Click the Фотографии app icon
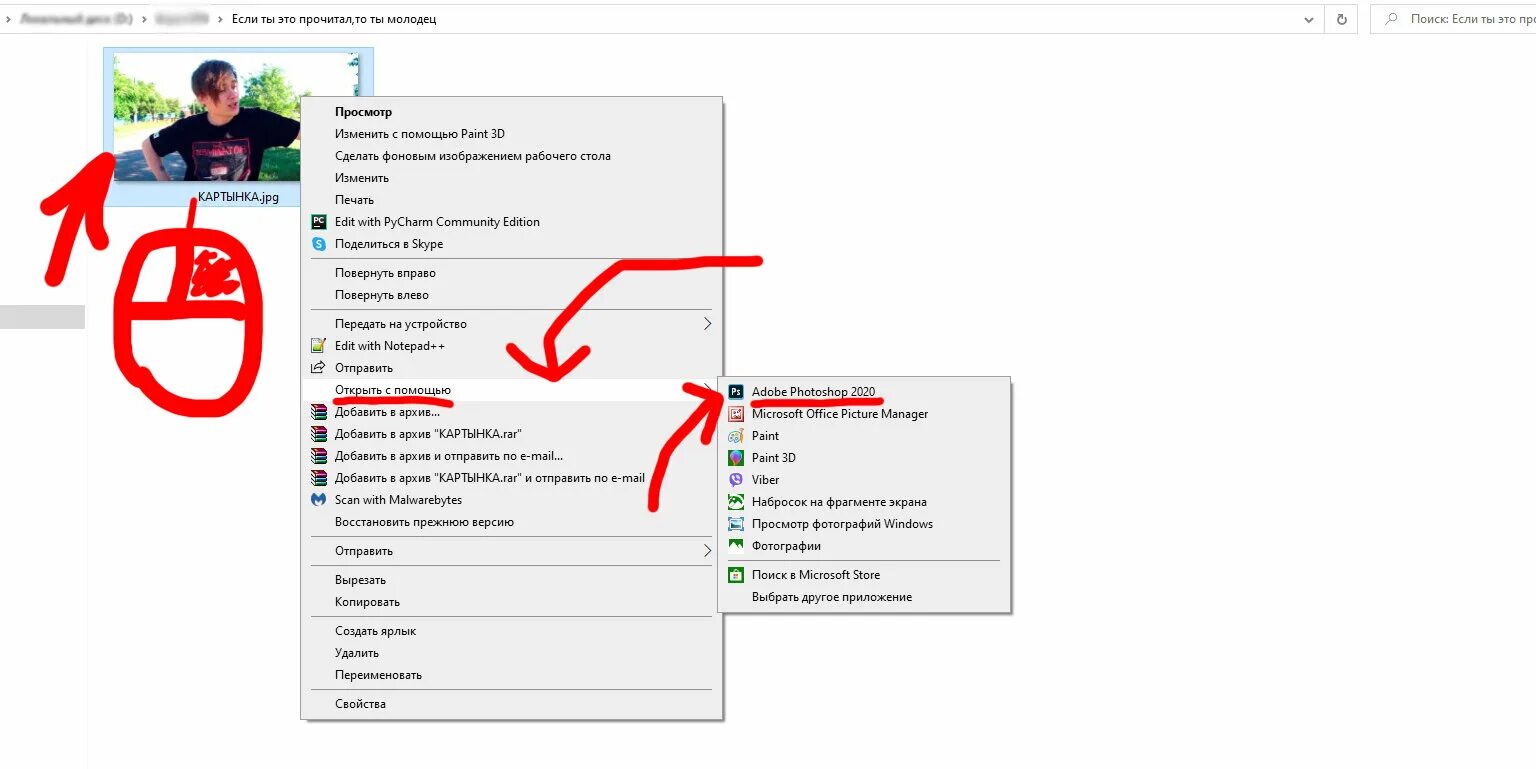This screenshot has width=1536, height=769. pyautogui.click(x=736, y=546)
